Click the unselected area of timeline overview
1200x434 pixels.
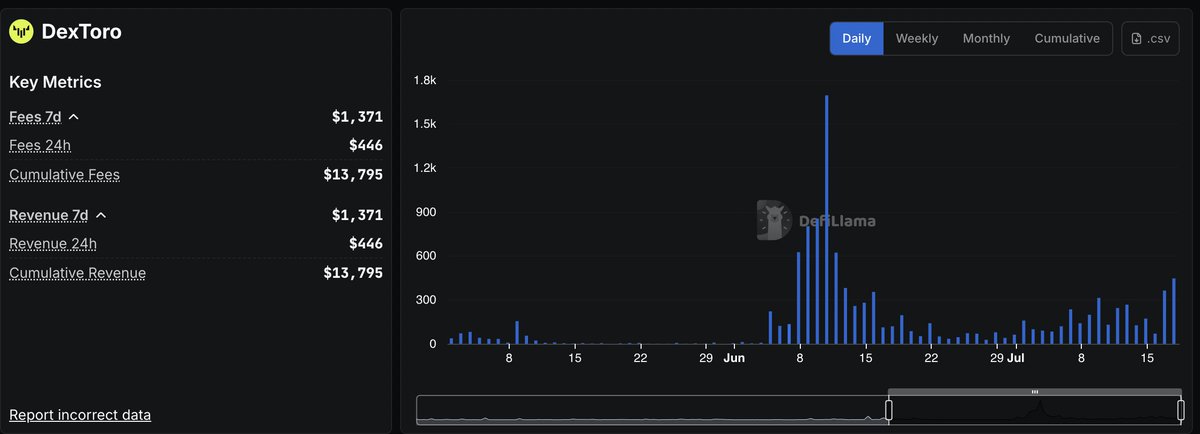(x=652, y=410)
